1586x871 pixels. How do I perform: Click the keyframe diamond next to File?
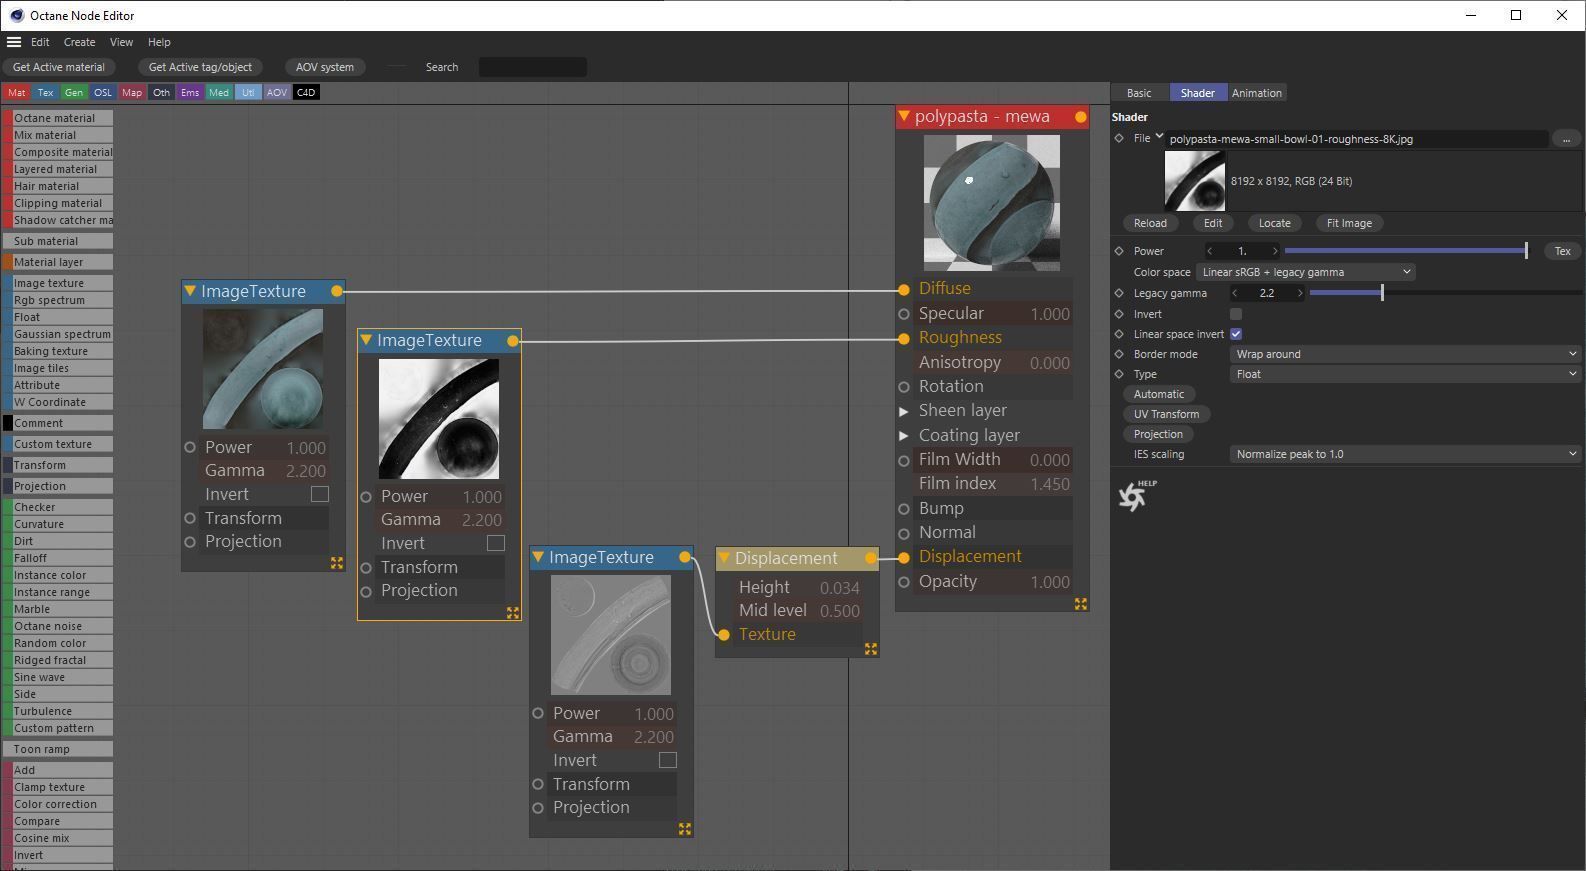coord(1119,139)
